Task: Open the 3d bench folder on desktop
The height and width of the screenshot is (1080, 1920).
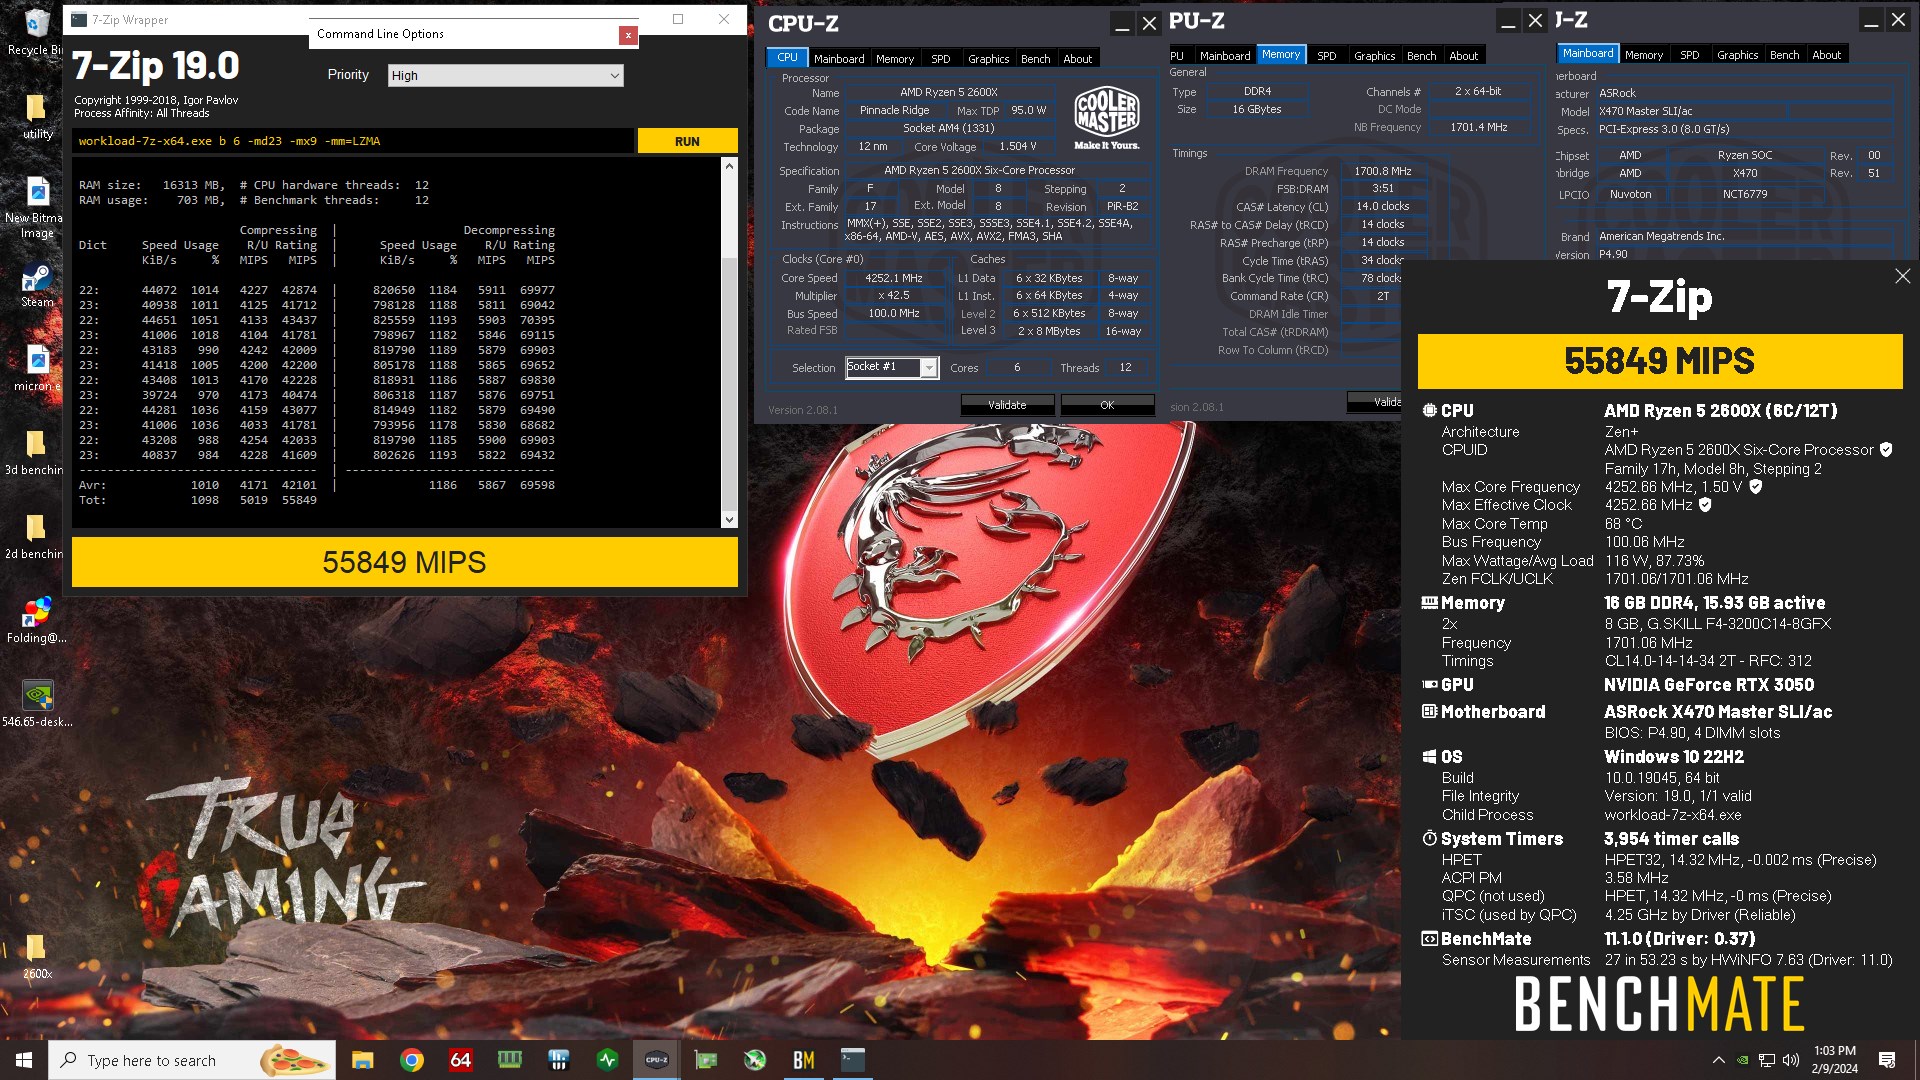Action: 36,452
